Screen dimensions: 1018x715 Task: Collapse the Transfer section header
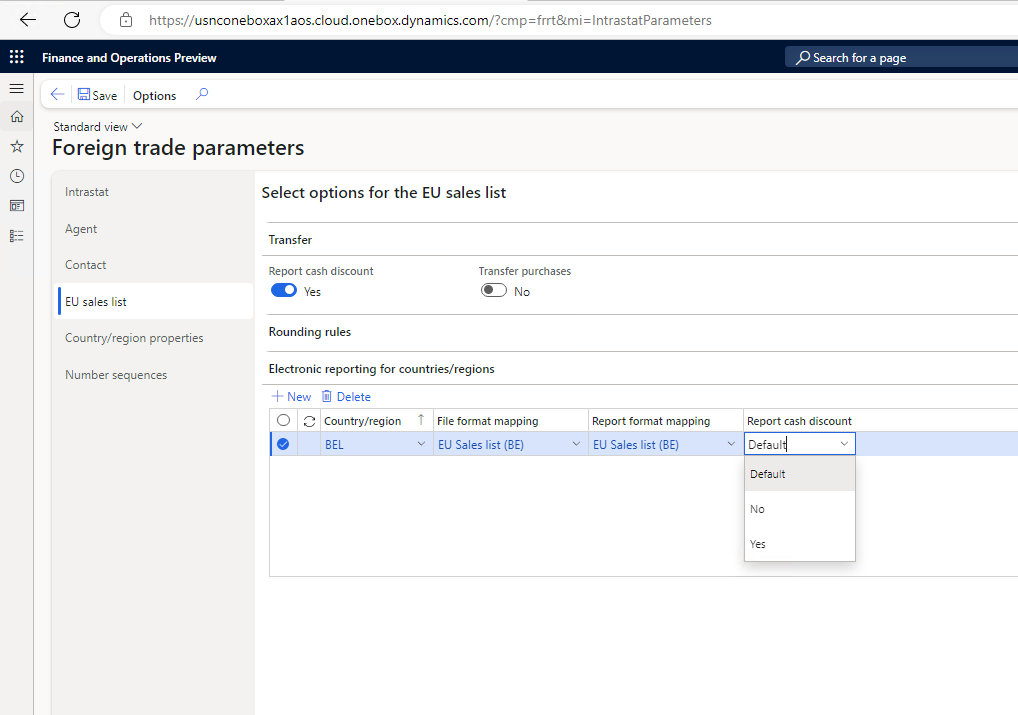click(290, 240)
